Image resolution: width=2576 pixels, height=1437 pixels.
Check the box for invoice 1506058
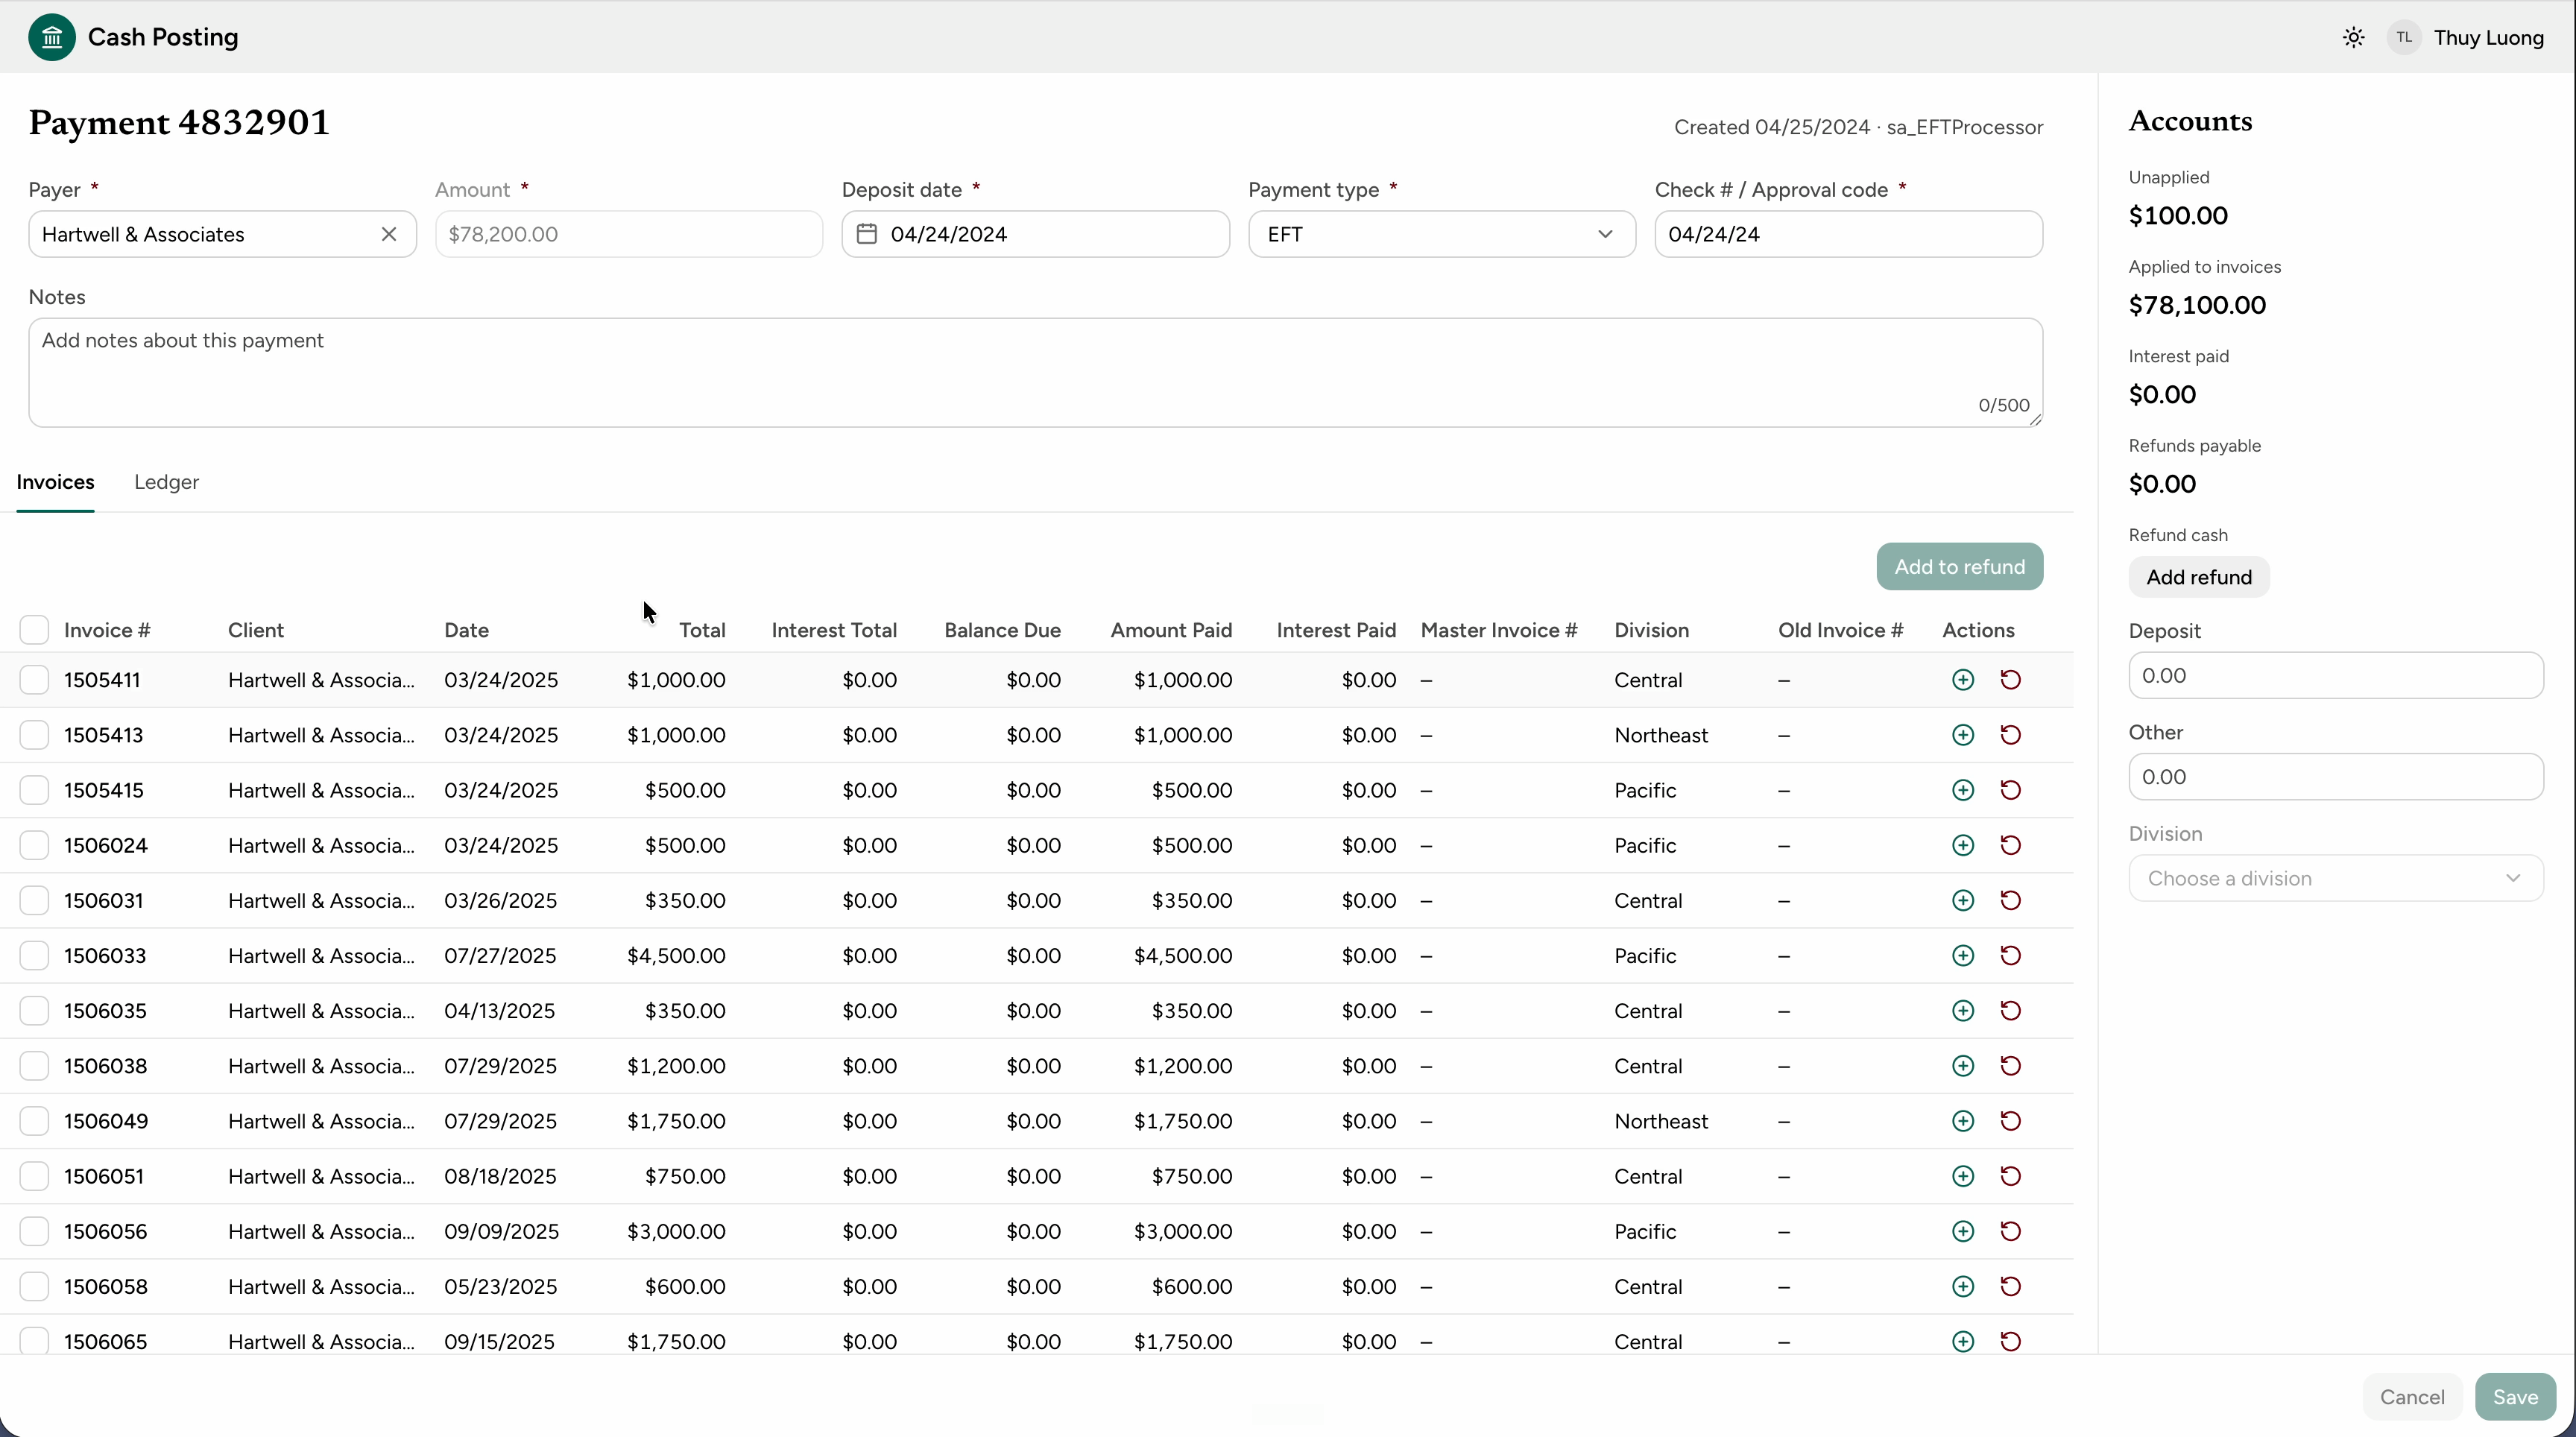click(34, 1286)
